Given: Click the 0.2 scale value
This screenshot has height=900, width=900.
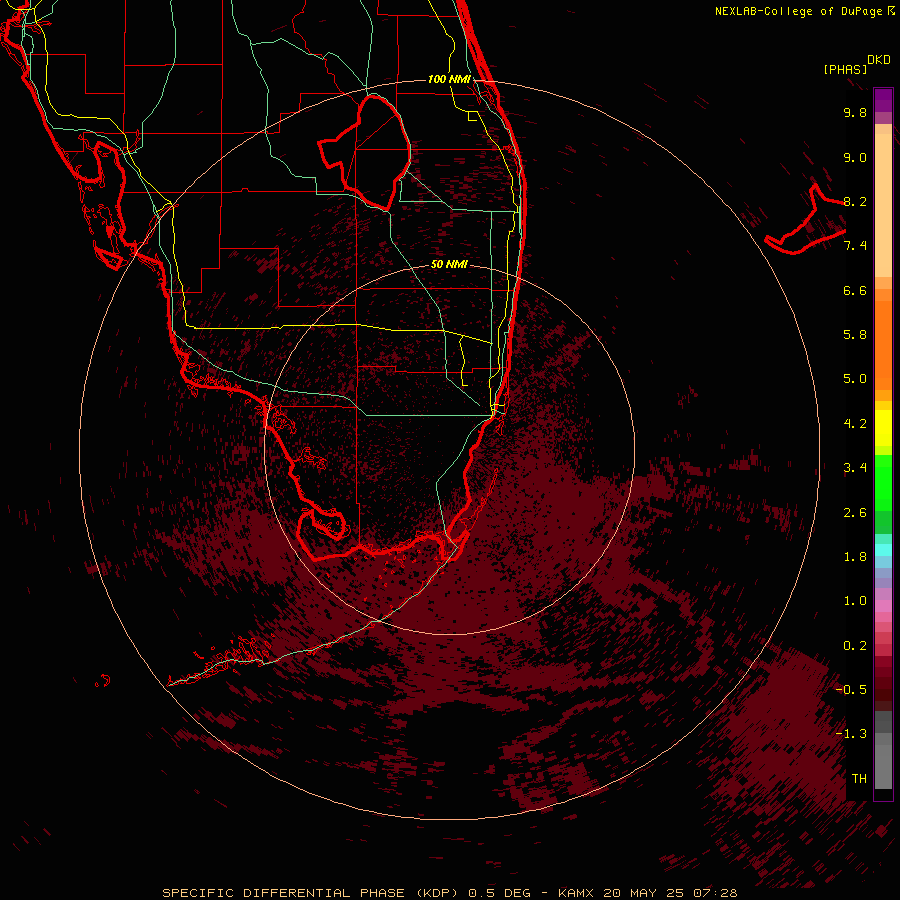Looking at the screenshot, I should tap(855, 646).
